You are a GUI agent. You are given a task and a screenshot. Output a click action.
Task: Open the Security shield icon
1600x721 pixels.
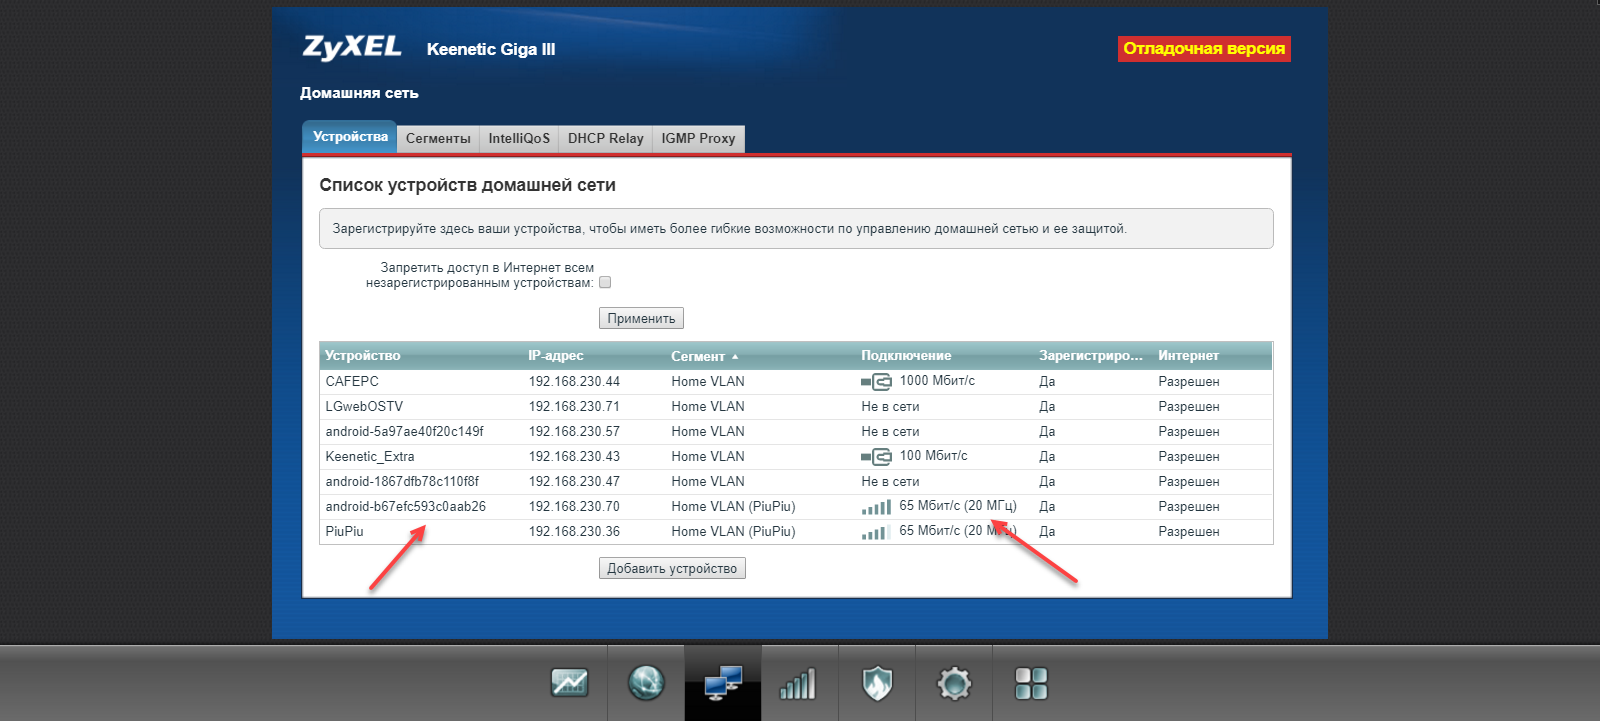pyautogui.click(x=877, y=684)
